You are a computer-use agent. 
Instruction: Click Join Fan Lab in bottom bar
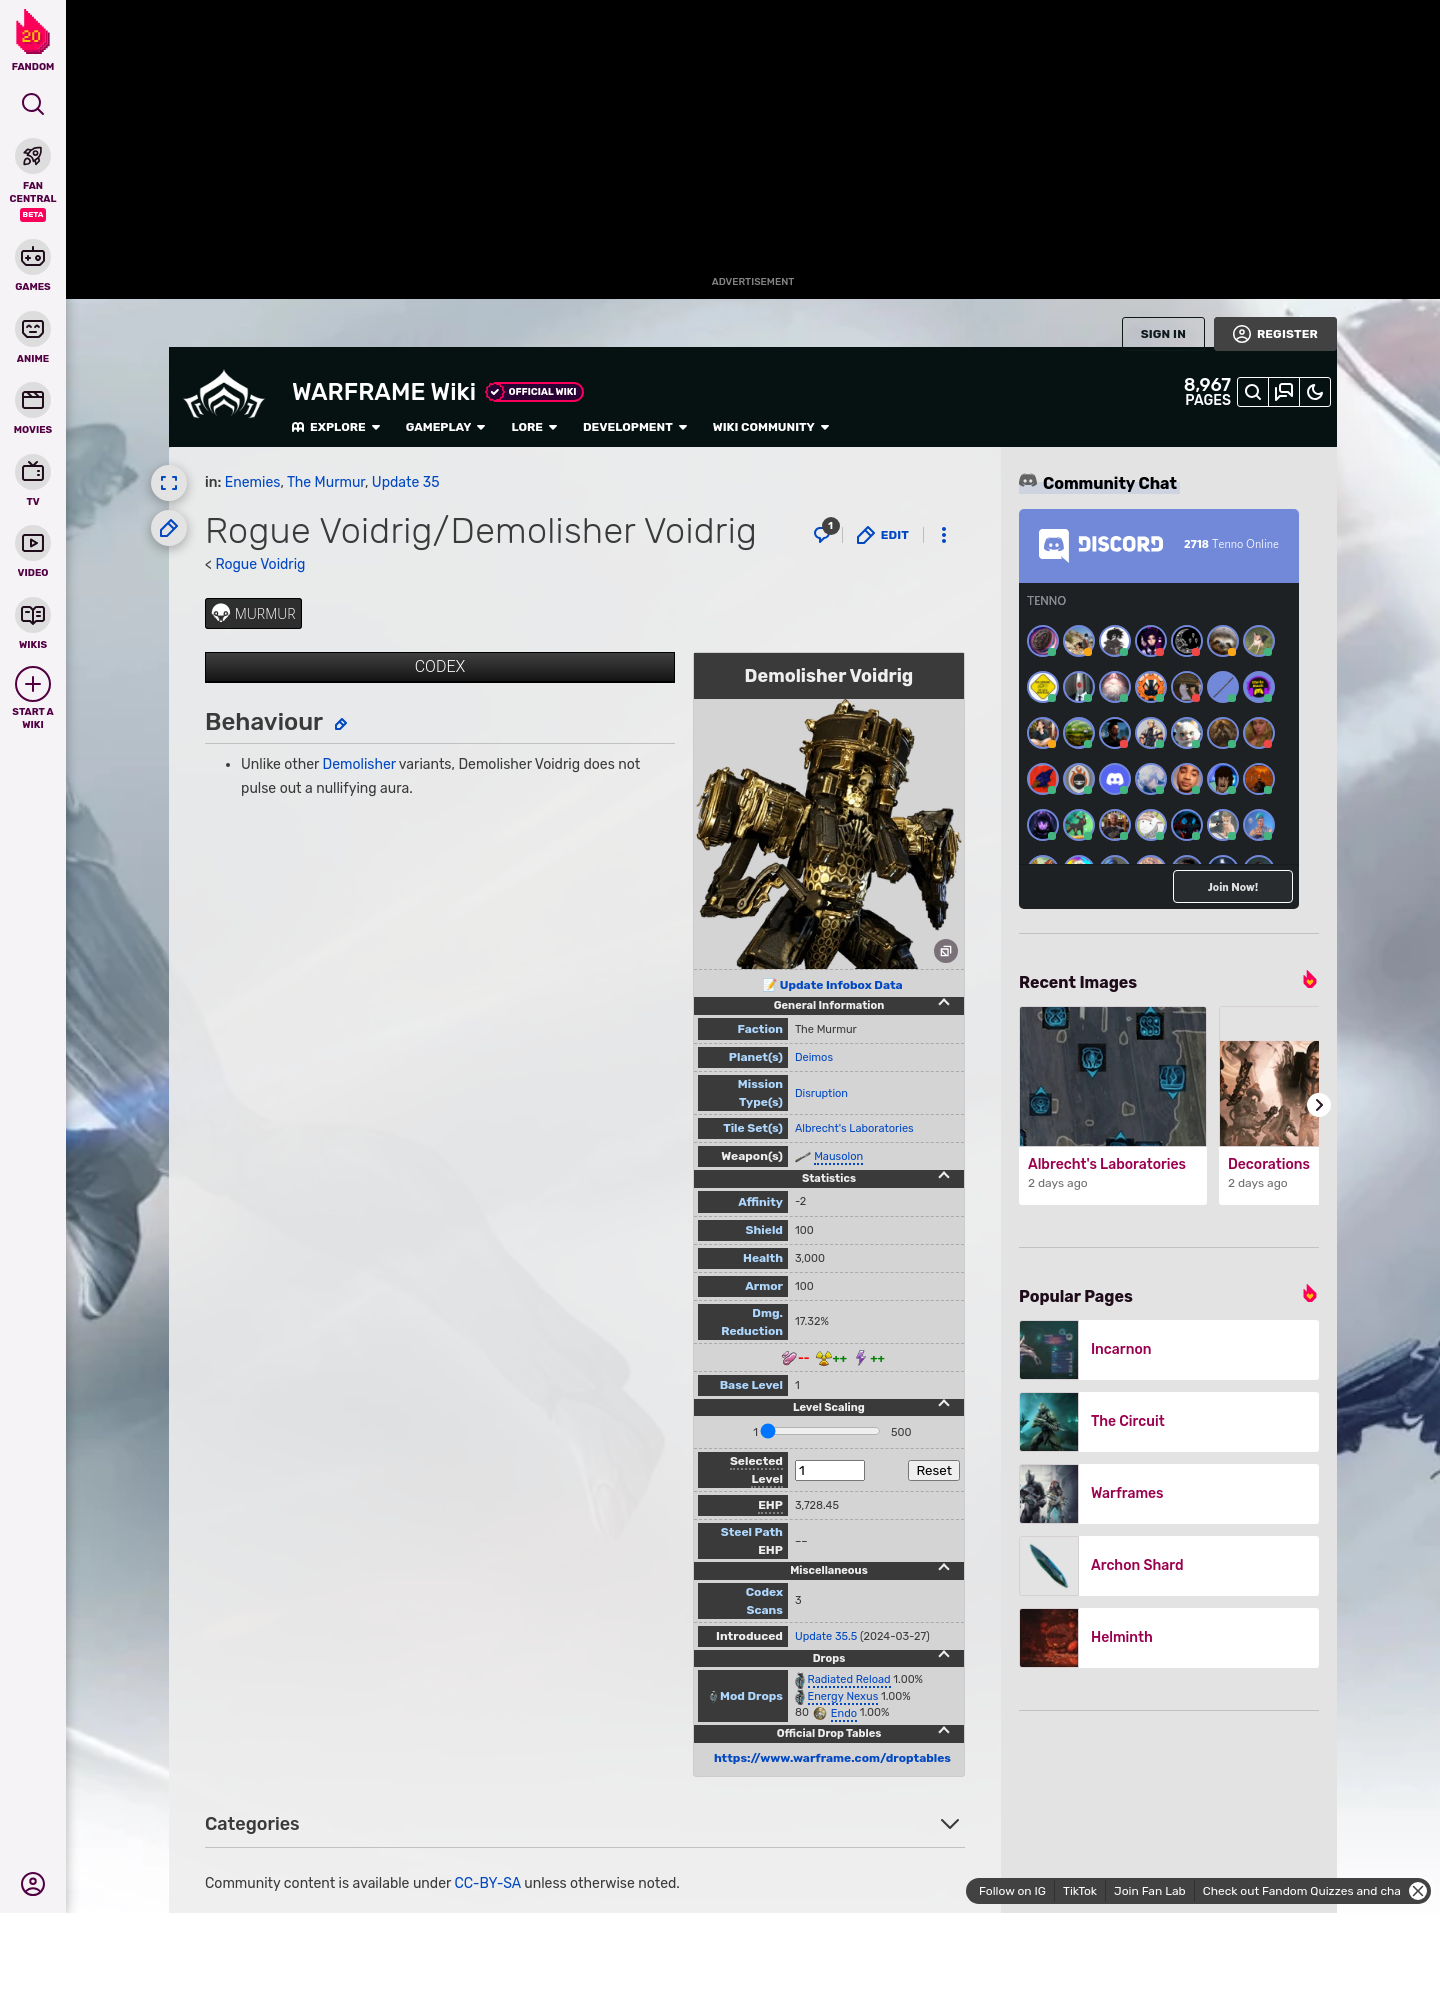tap(1149, 1891)
